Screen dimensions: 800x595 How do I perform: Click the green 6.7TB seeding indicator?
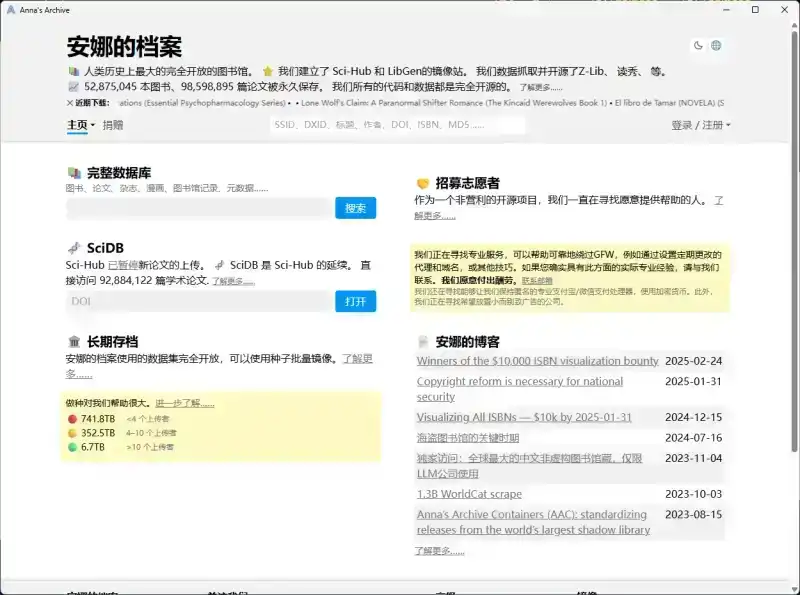[72, 447]
